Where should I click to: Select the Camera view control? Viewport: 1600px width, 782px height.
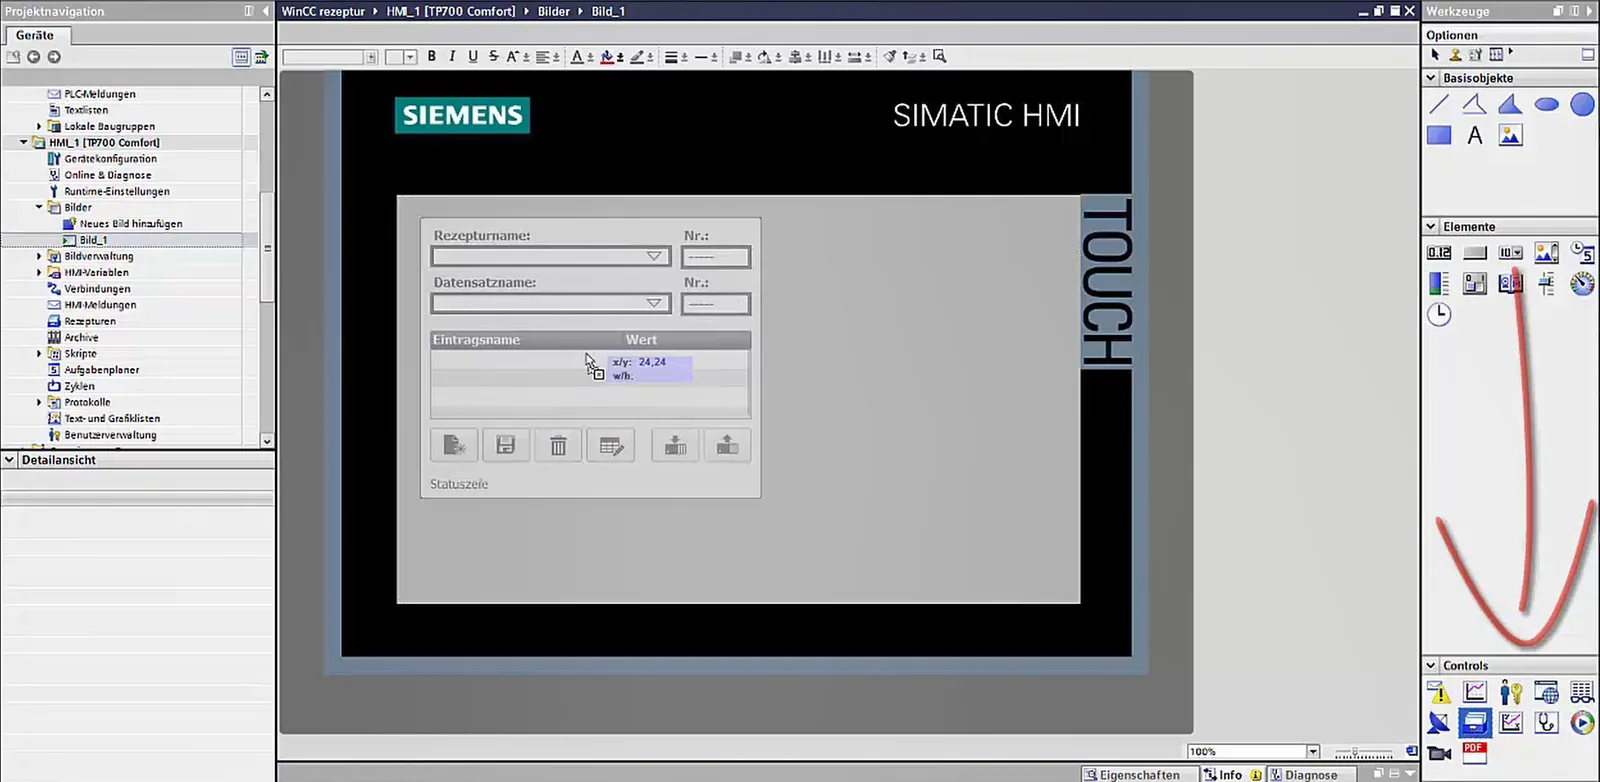tap(1439, 752)
